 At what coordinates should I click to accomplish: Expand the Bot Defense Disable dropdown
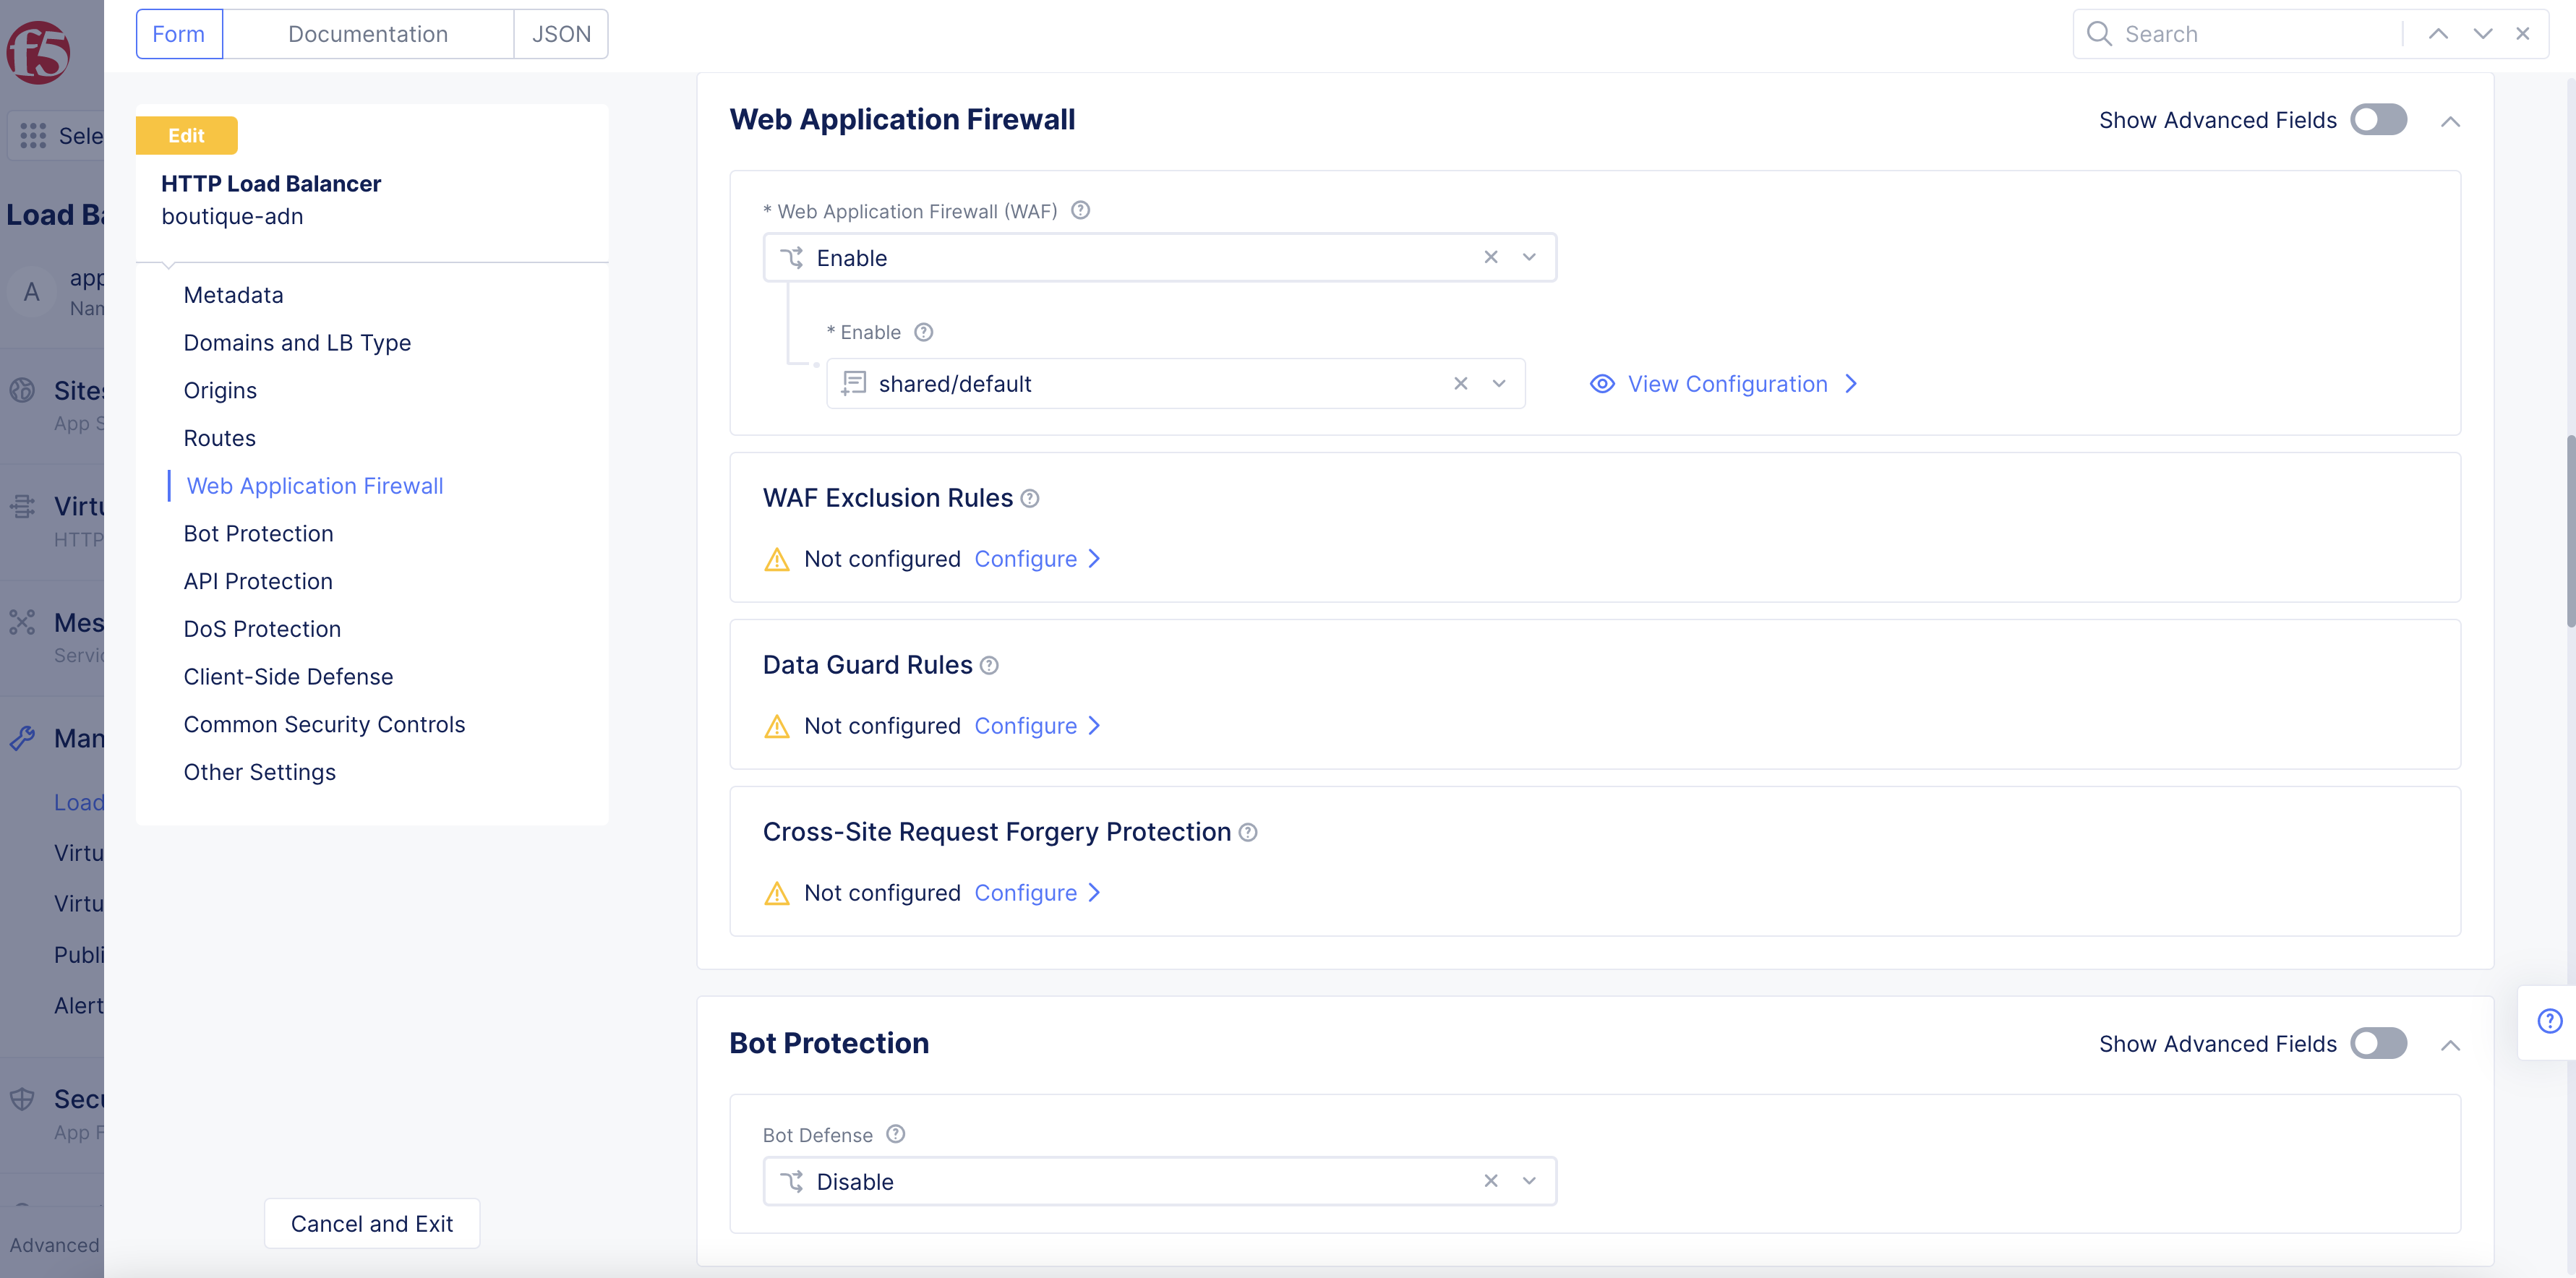click(x=1529, y=1181)
